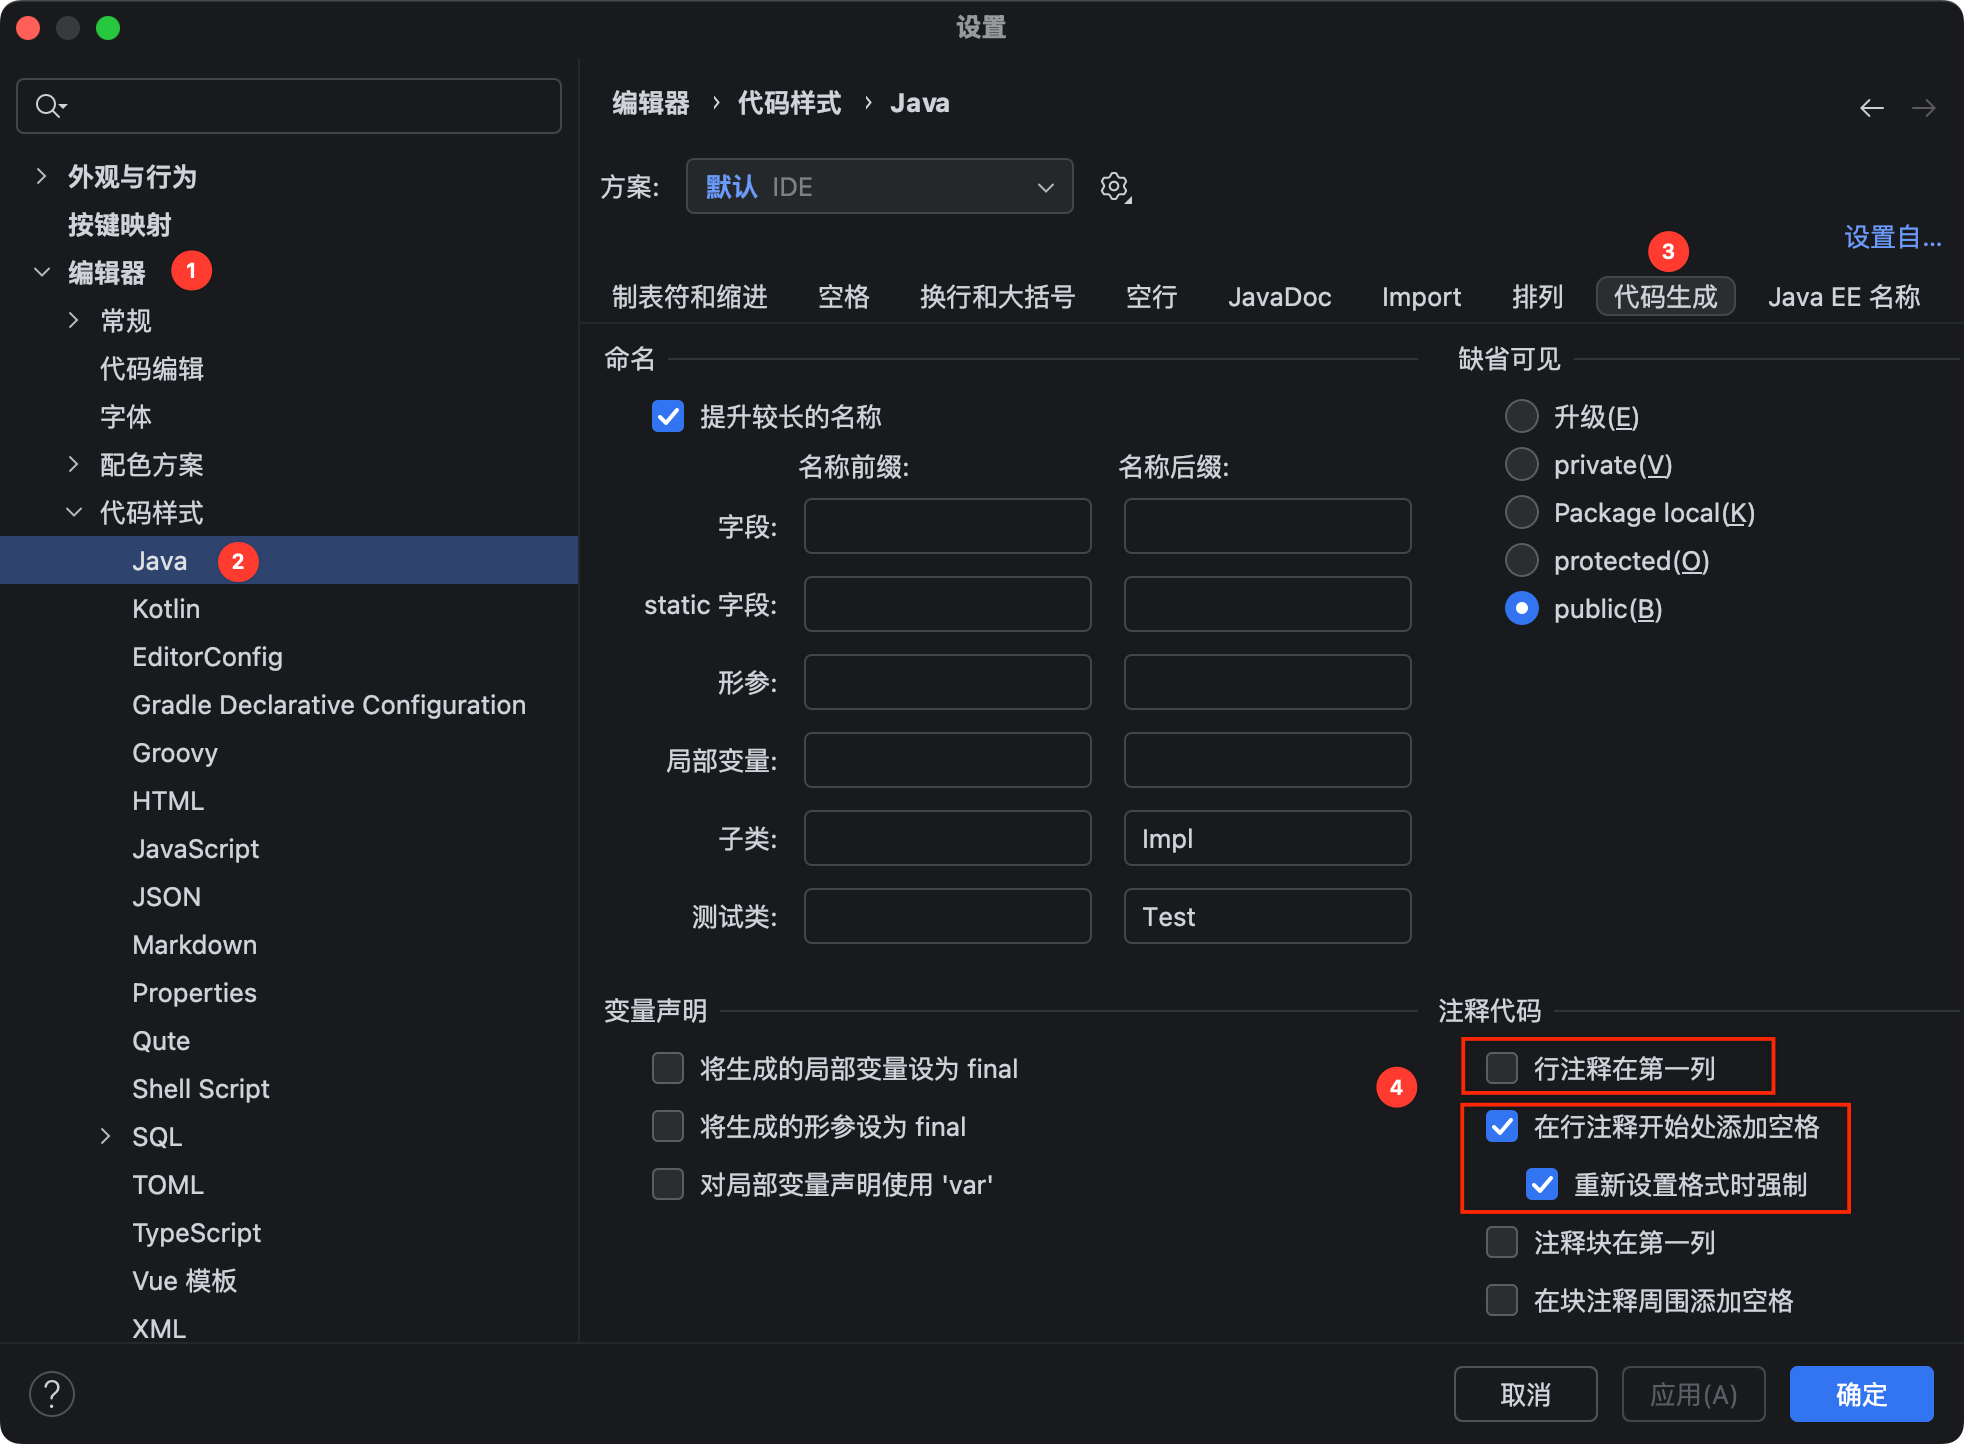Open help with question mark icon

pos(52,1393)
